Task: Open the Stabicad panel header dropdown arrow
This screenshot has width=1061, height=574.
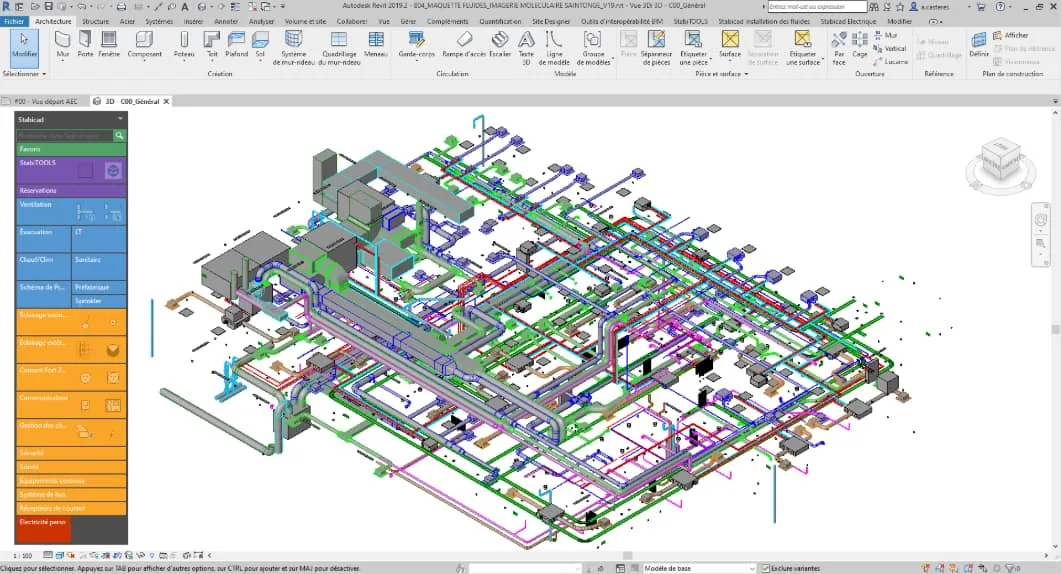Action: click(120, 119)
